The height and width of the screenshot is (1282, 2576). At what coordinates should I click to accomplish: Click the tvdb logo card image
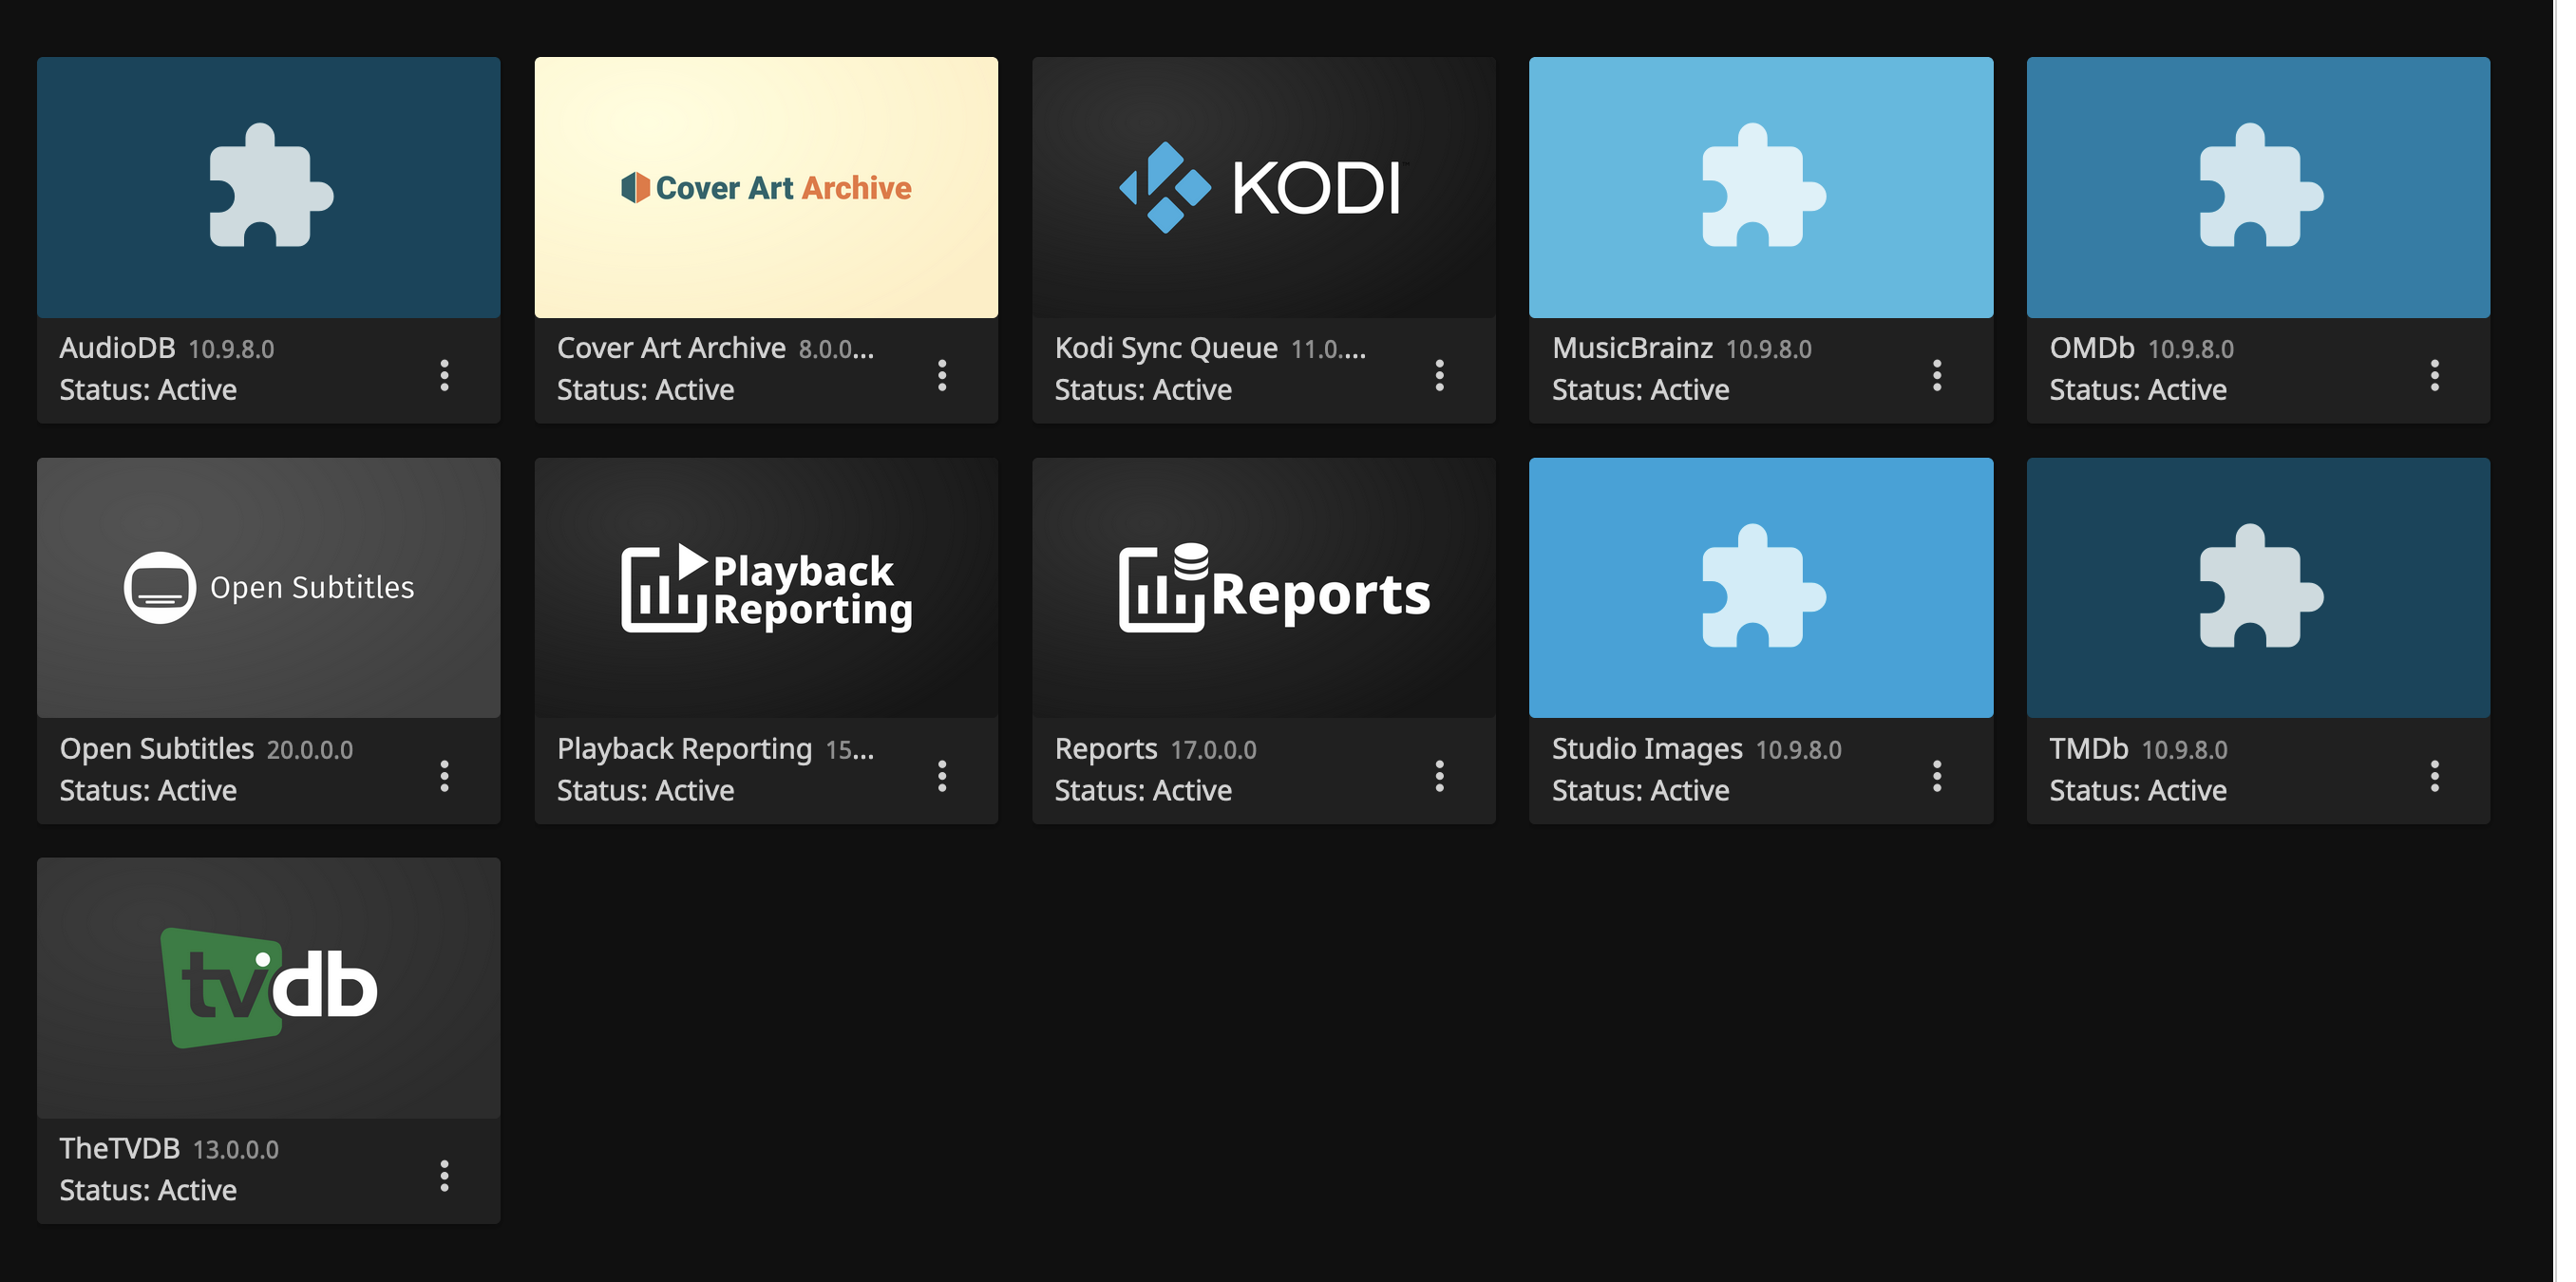pyautogui.click(x=268, y=988)
